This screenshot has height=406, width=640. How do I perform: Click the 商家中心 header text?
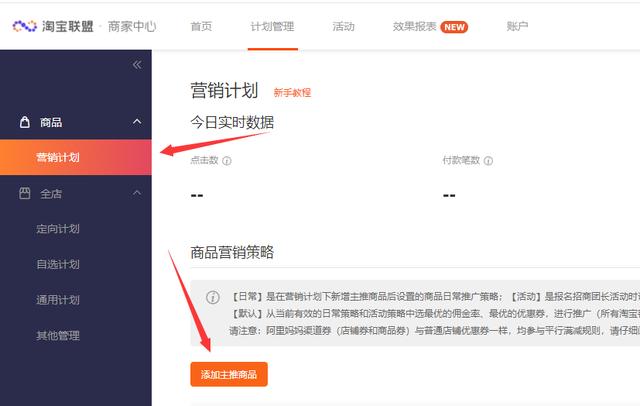tap(132, 27)
